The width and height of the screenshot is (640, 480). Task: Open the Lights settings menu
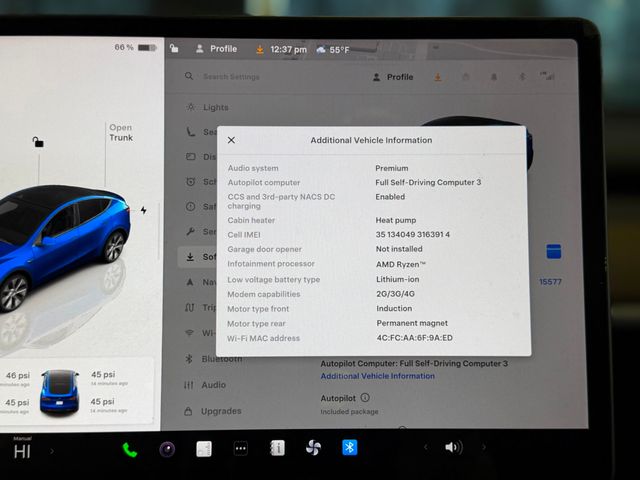pos(207,107)
